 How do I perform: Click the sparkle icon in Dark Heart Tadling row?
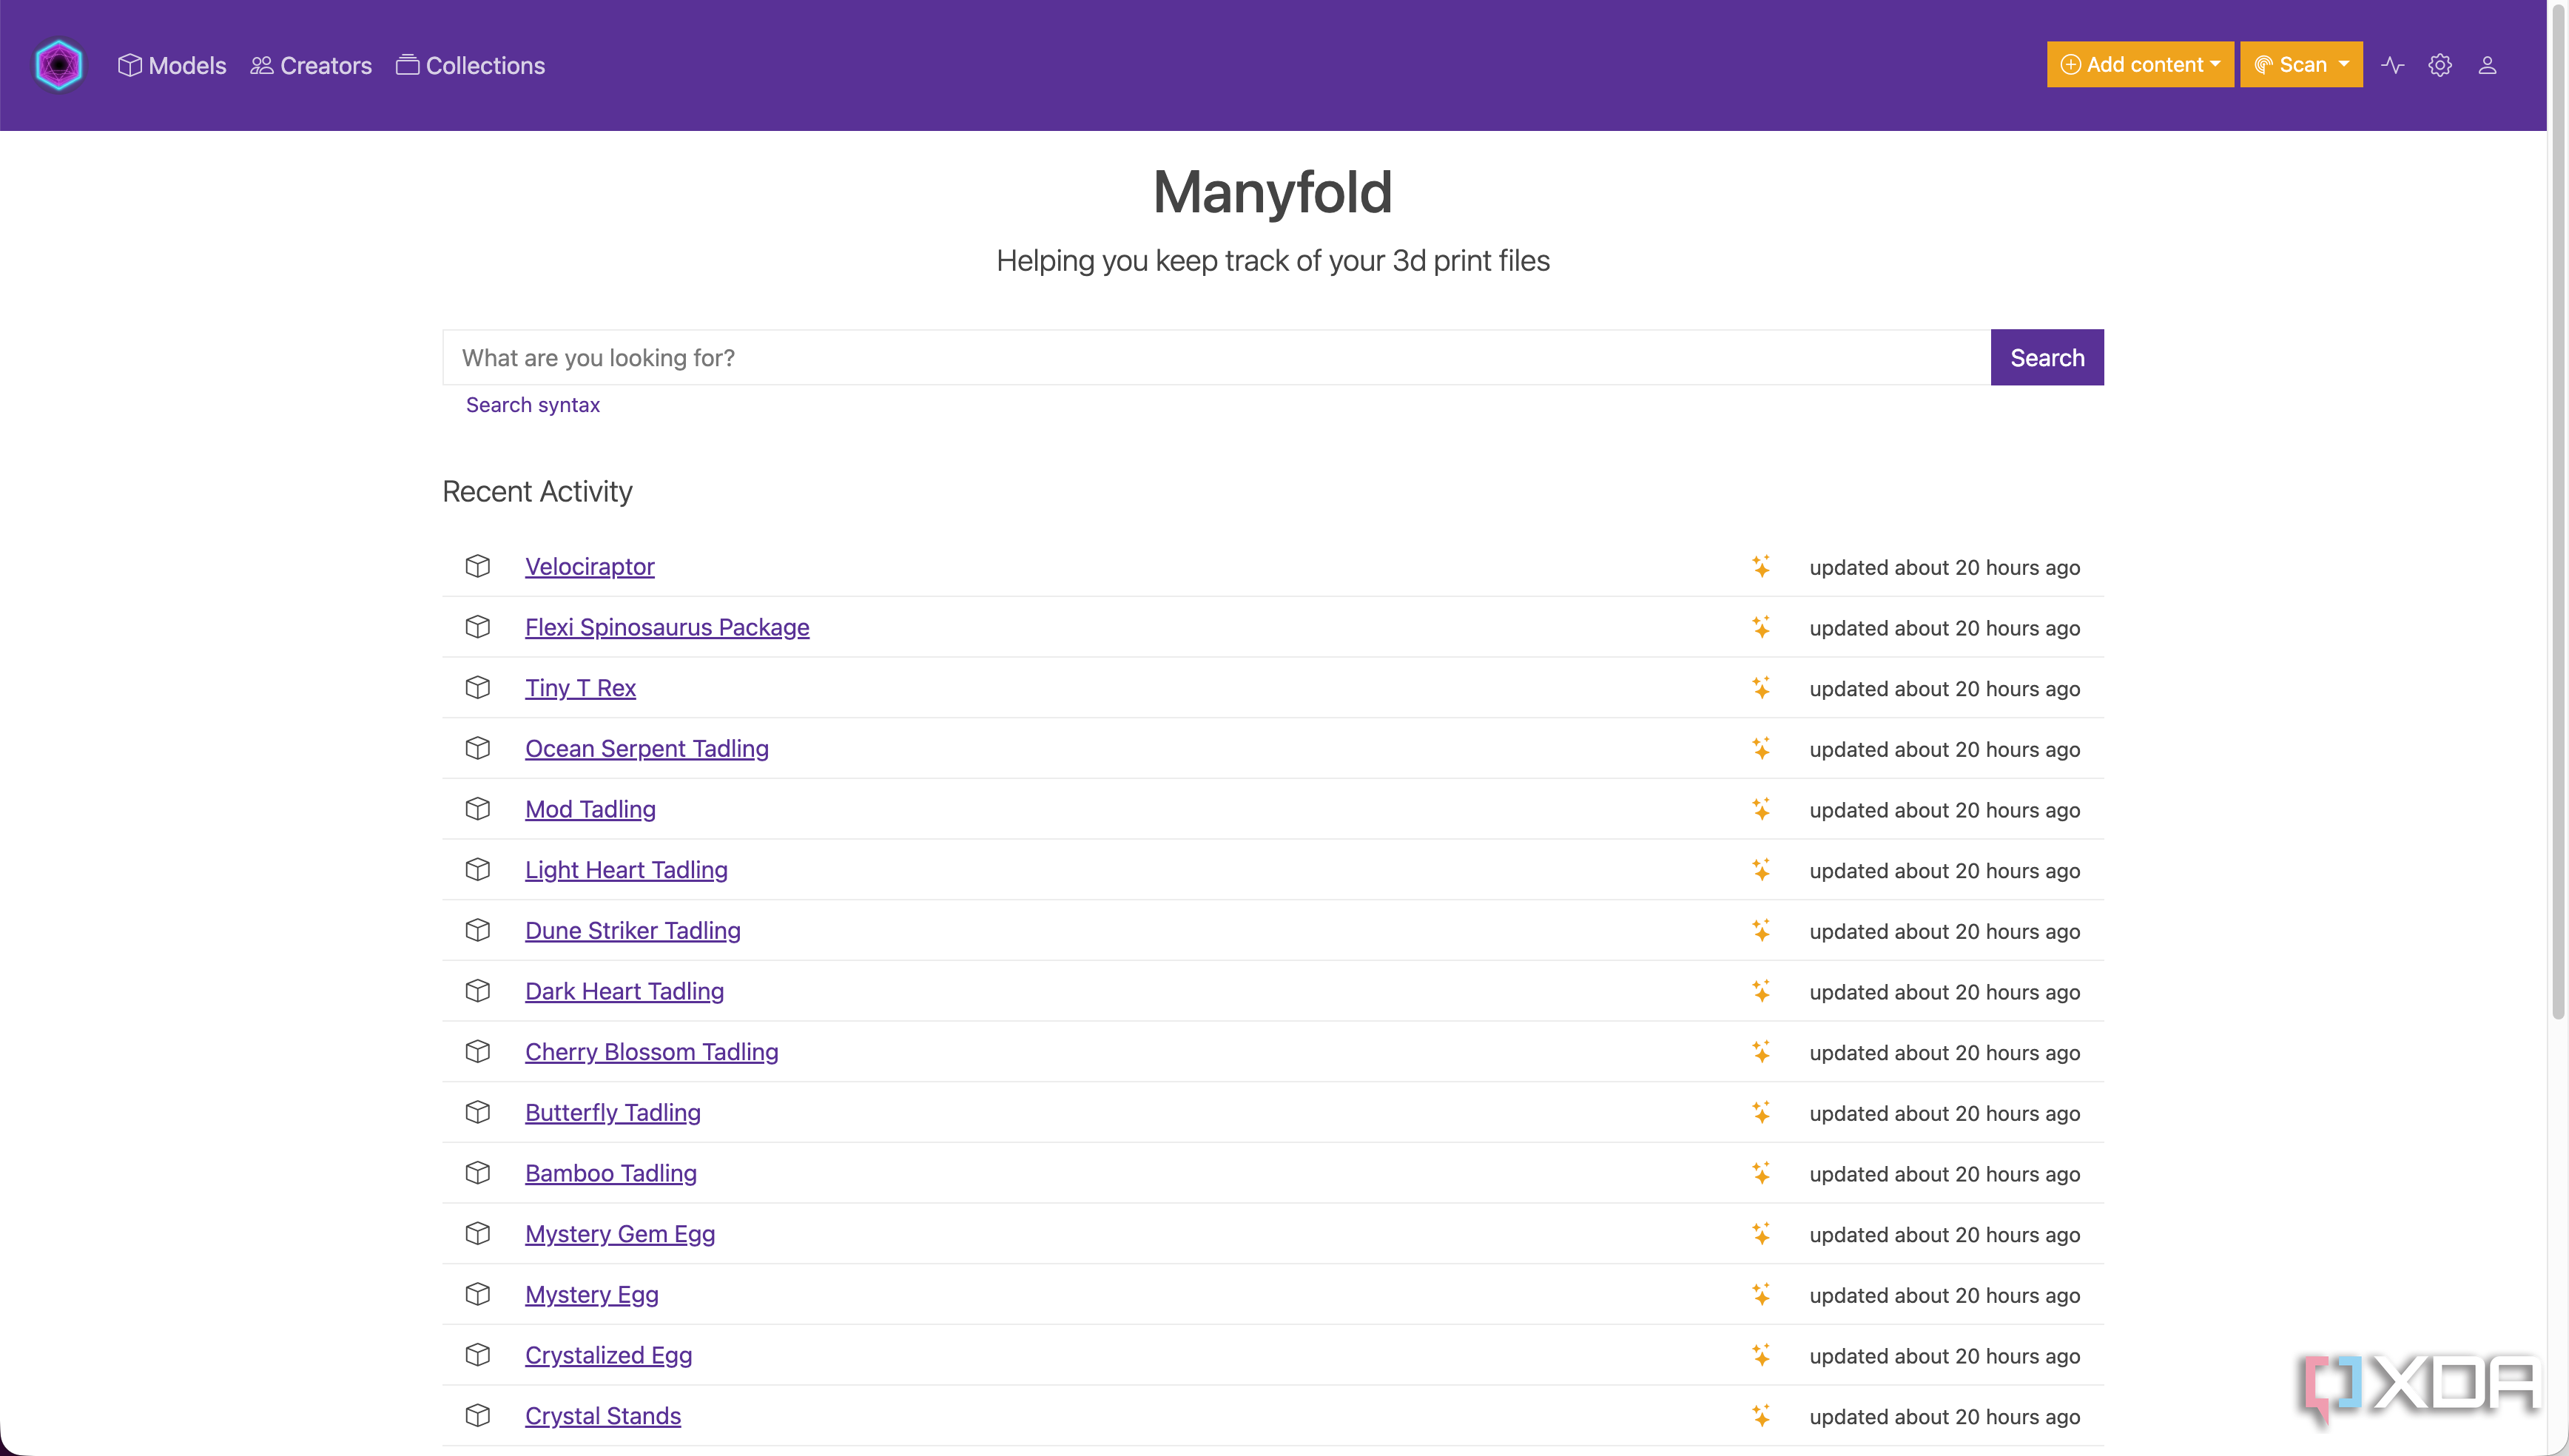(x=1761, y=991)
